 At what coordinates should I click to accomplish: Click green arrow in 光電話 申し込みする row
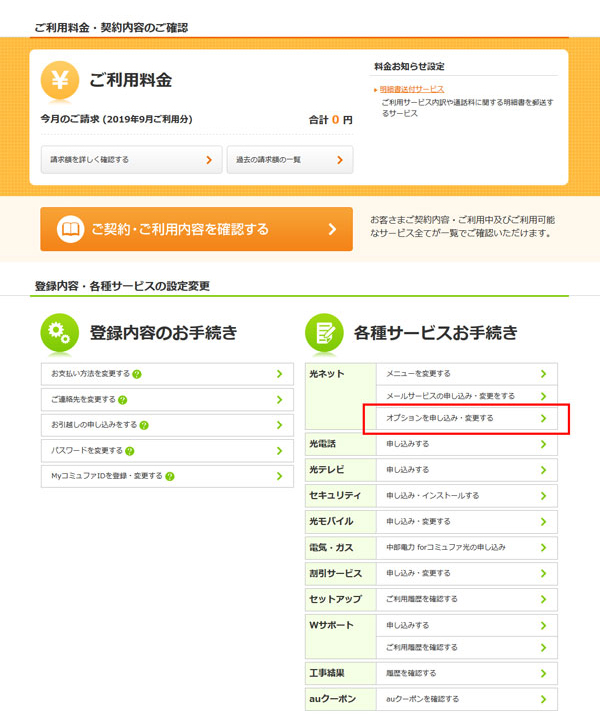[x=544, y=444]
